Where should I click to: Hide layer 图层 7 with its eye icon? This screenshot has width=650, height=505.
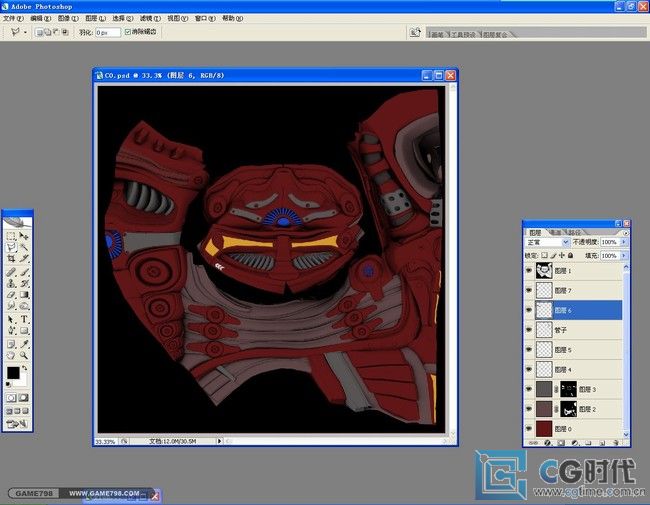(529, 290)
